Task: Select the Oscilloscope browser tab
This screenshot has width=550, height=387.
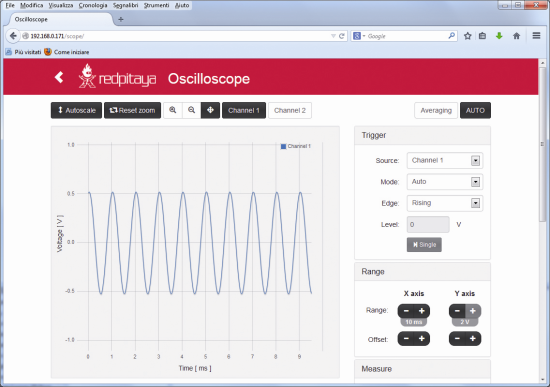Action: pos(60,19)
